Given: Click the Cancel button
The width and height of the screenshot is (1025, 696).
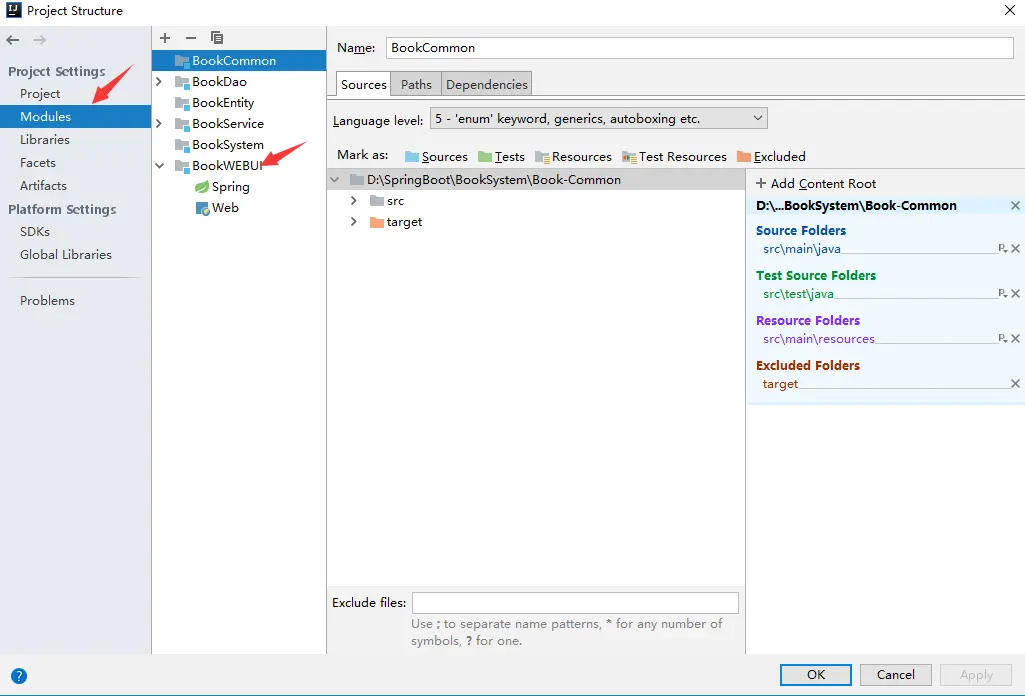Looking at the screenshot, I should [896, 675].
